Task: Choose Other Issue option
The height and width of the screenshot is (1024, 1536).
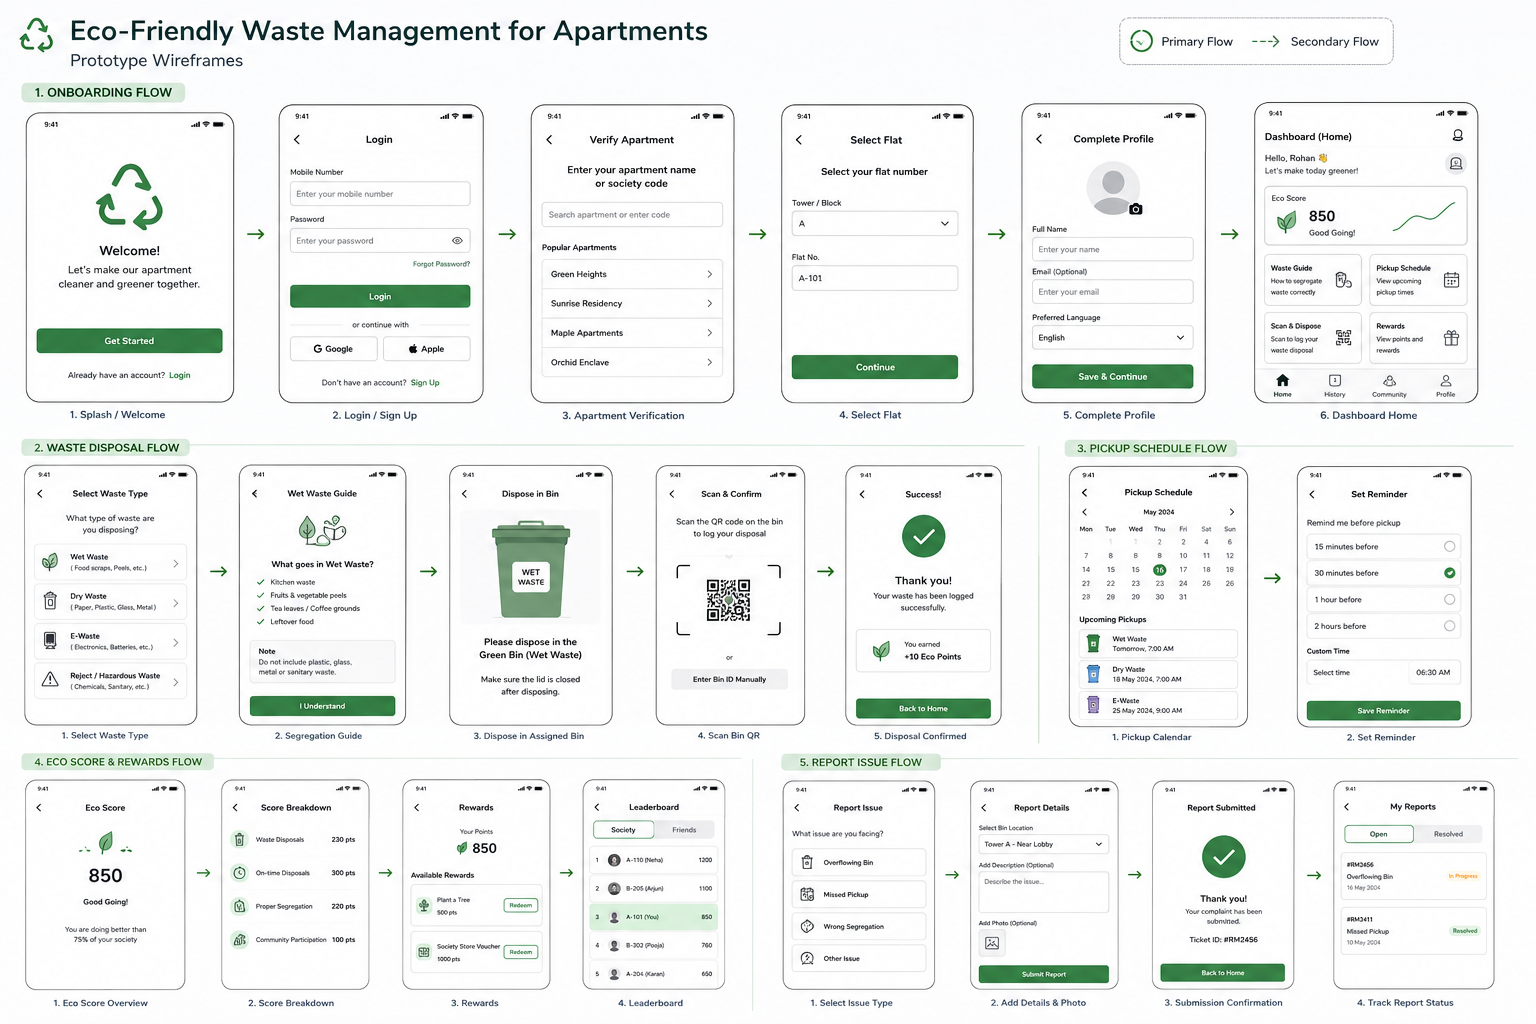Action: 859,958
